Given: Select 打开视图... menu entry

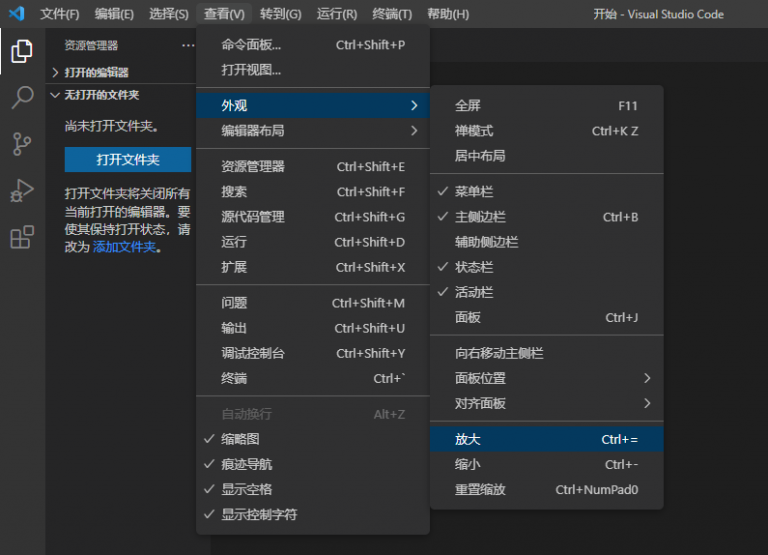Looking at the screenshot, I should coord(313,70).
